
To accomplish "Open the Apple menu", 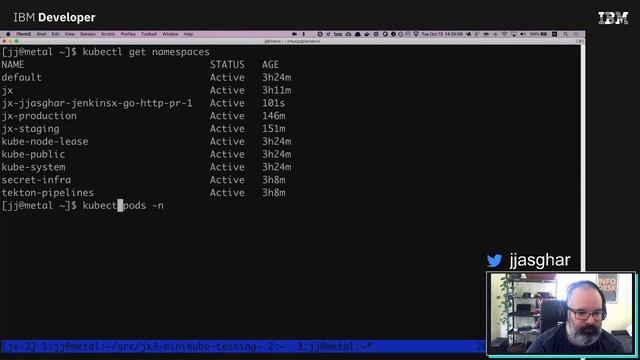I will point(8,34).
